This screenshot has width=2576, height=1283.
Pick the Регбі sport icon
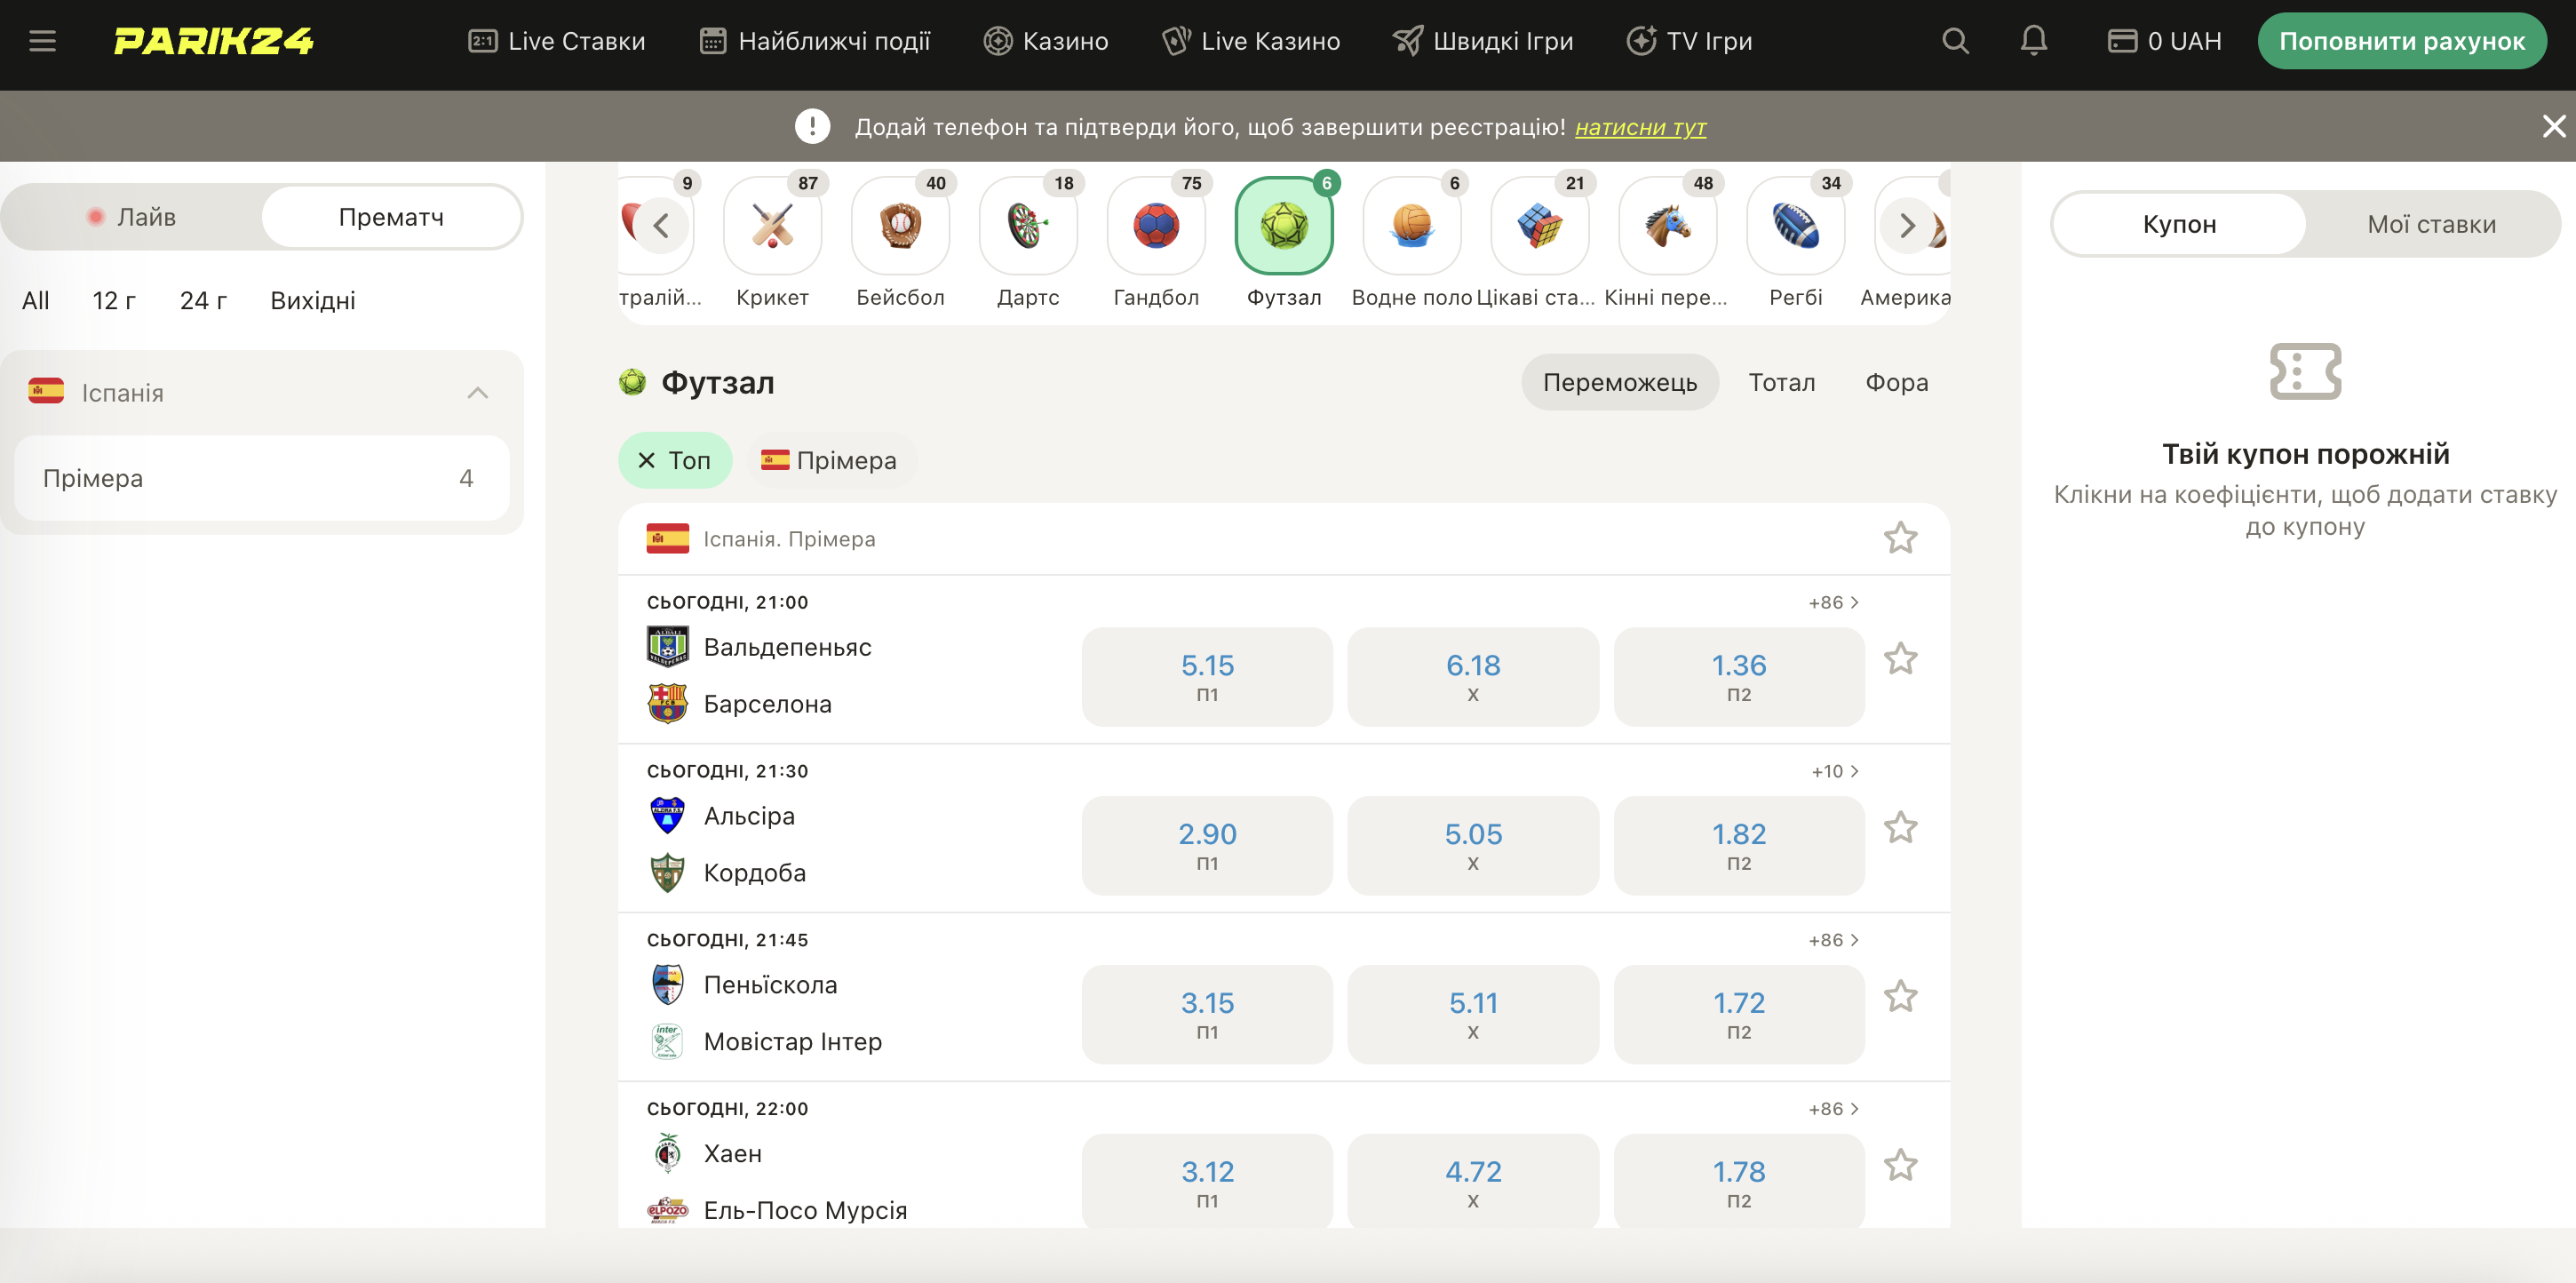click(1795, 226)
